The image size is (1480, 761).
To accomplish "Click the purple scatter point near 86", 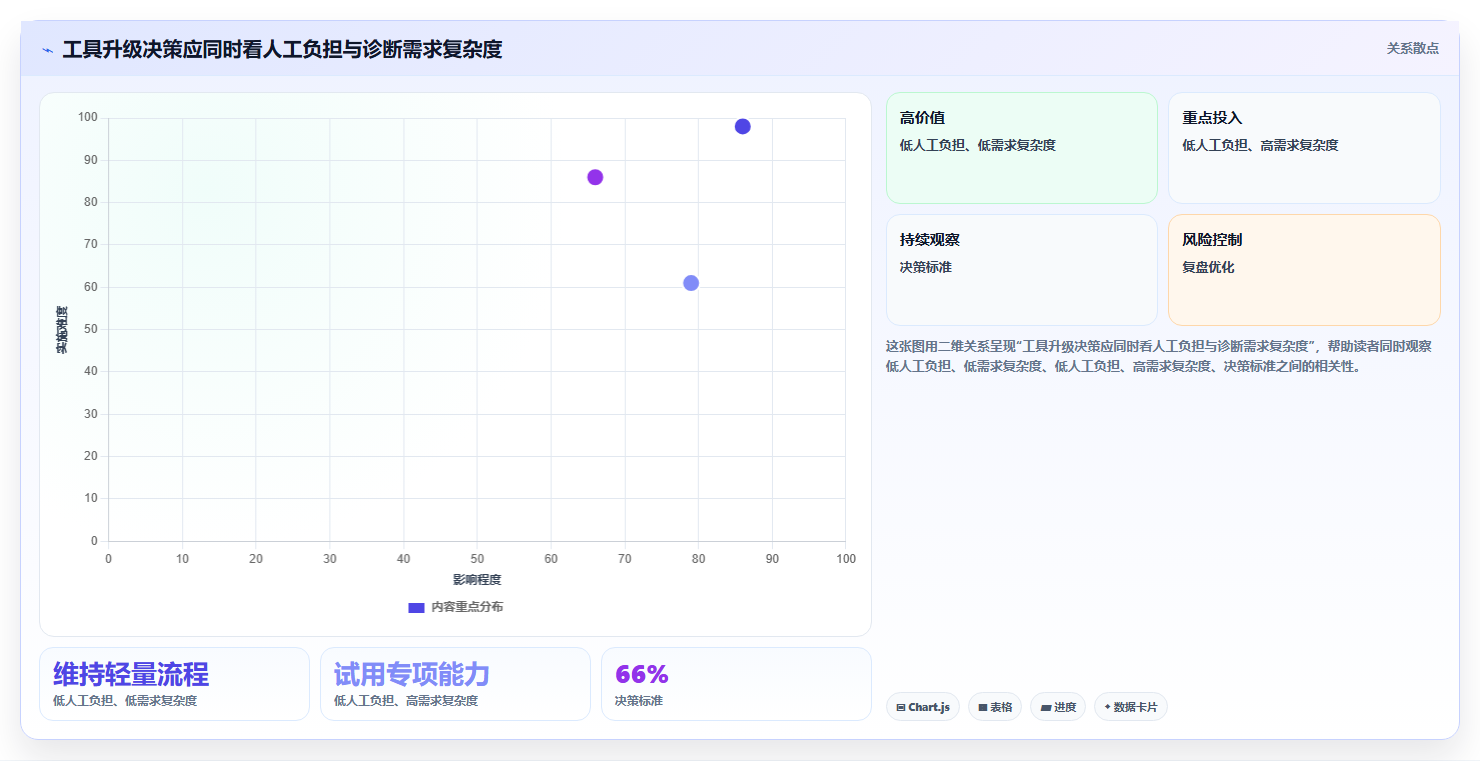I will (595, 177).
